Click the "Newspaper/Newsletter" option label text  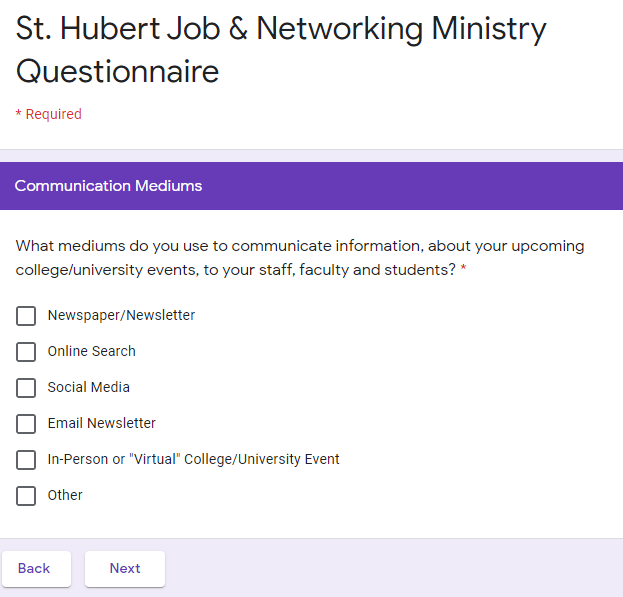pos(121,315)
